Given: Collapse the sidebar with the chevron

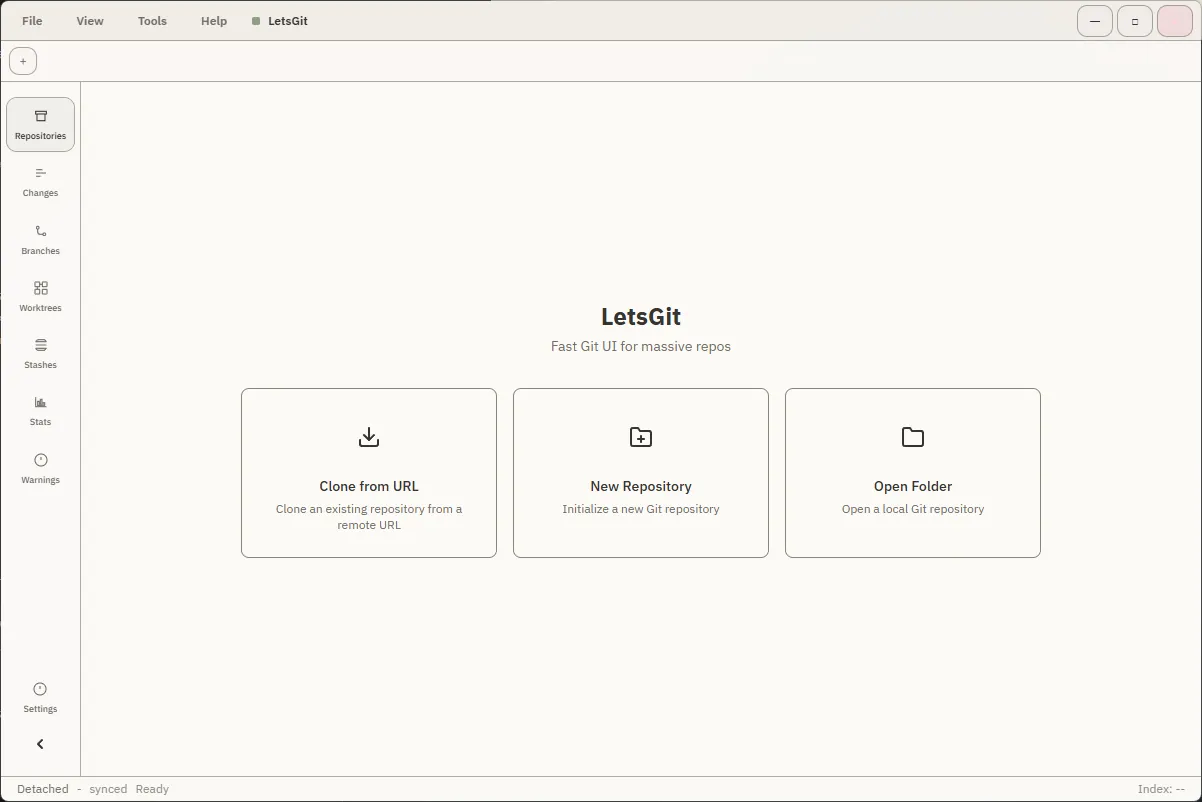Looking at the screenshot, I should [40, 744].
